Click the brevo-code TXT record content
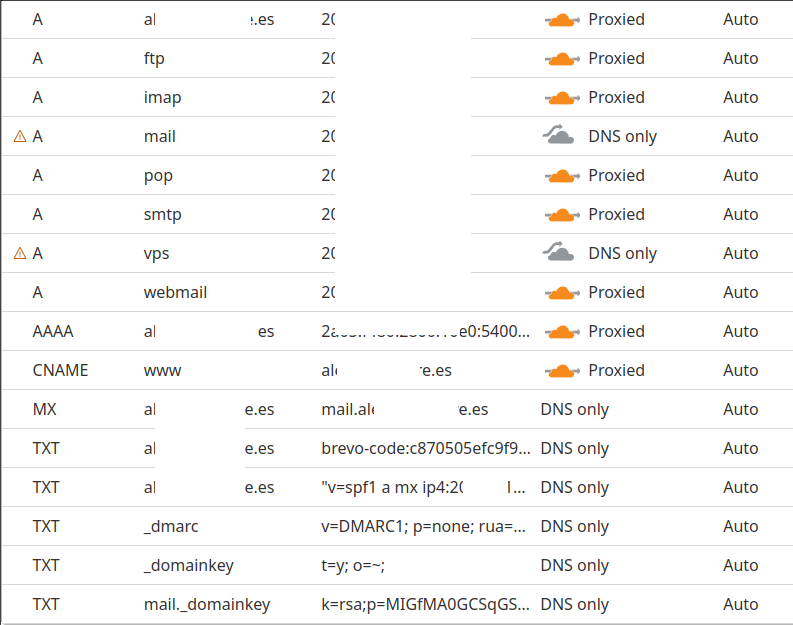The width and height of the screenshot is (793, 625). (x=426, y=449)
